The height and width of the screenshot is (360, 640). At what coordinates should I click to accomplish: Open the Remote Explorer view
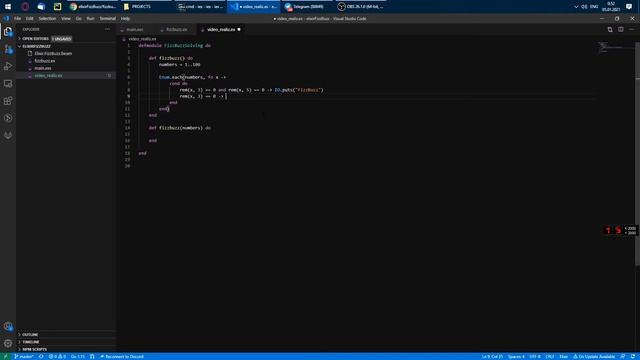pos(8,83)
